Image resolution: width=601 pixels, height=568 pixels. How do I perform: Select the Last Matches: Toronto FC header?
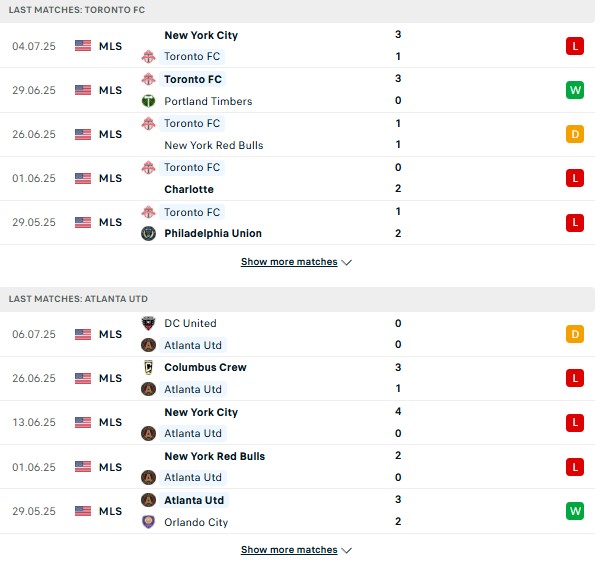pyautogui.click(x=76, y=9)
